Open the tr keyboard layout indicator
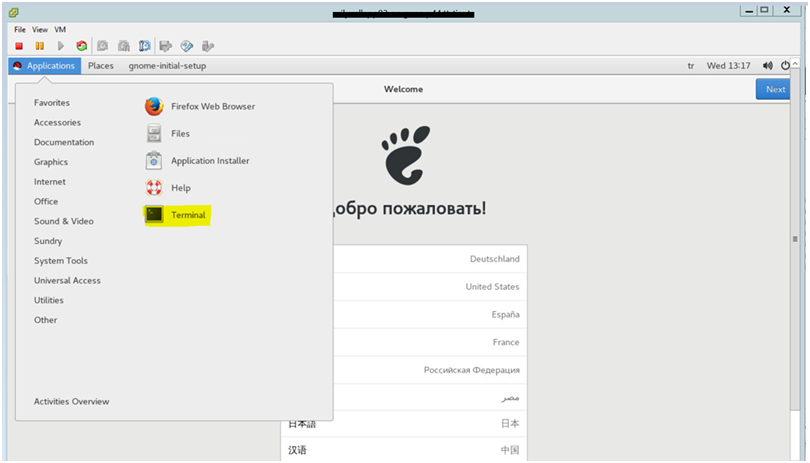 click(691, 66)
